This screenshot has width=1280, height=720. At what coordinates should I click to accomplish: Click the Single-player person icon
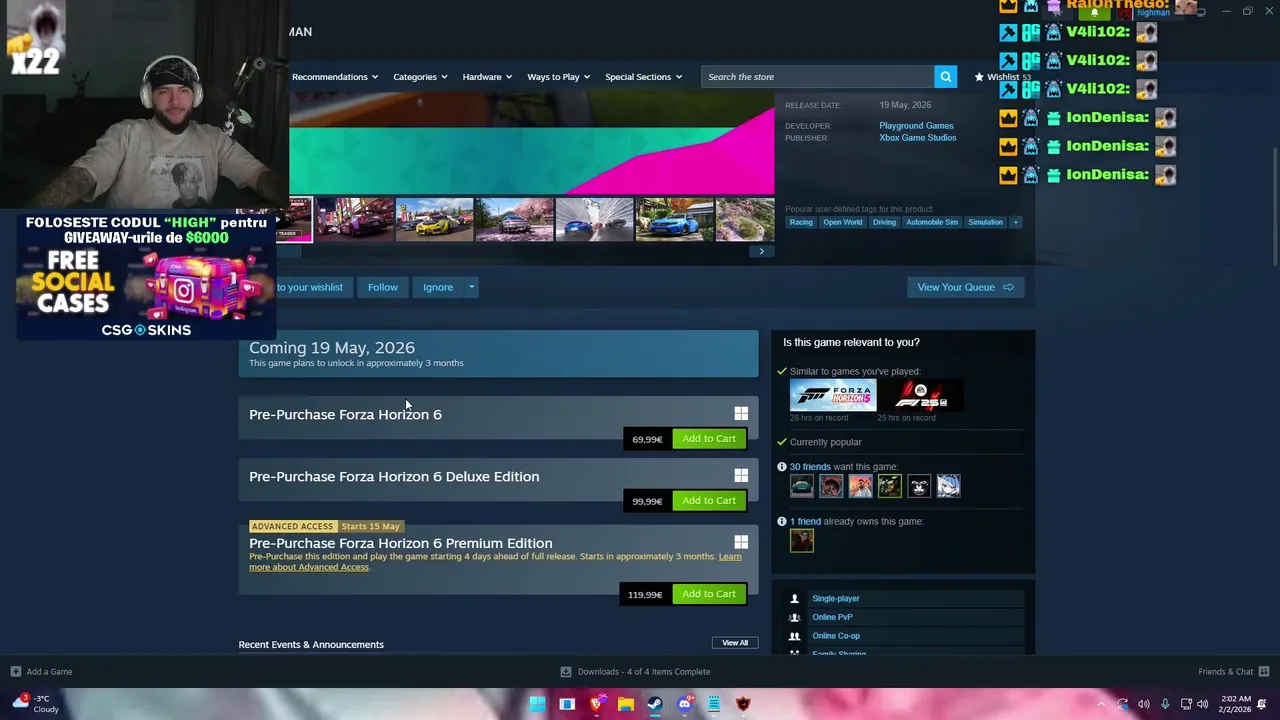coord(795,599)
